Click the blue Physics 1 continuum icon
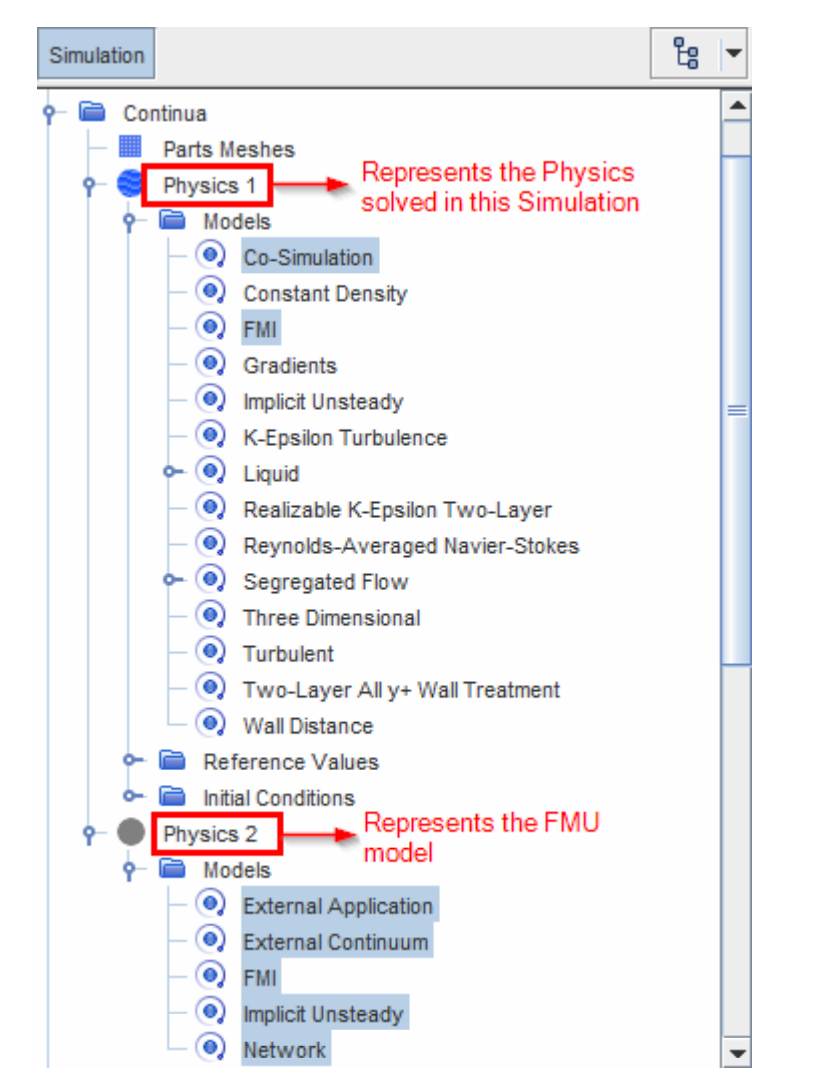The width and height of the screenshot is (840, 1088). point(130,184)
